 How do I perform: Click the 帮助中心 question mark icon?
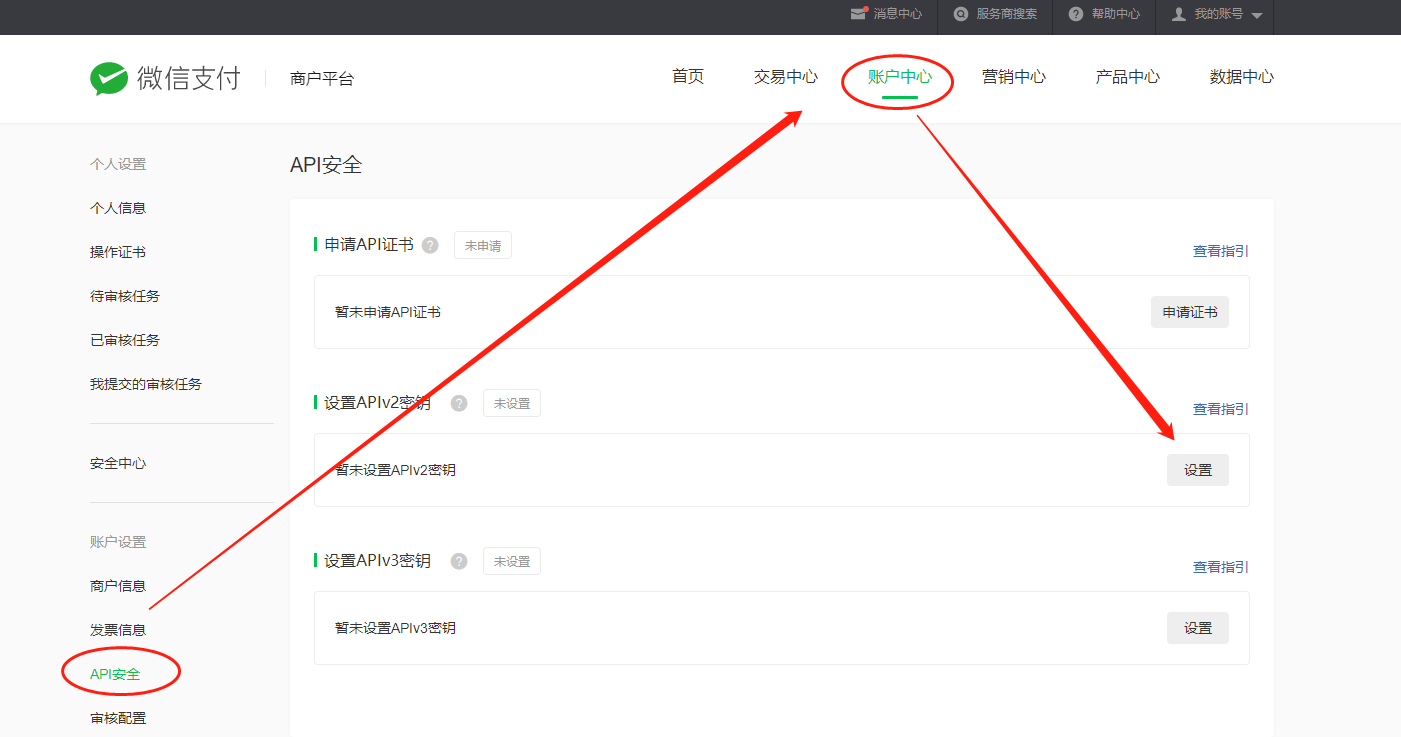[1076, 14]
